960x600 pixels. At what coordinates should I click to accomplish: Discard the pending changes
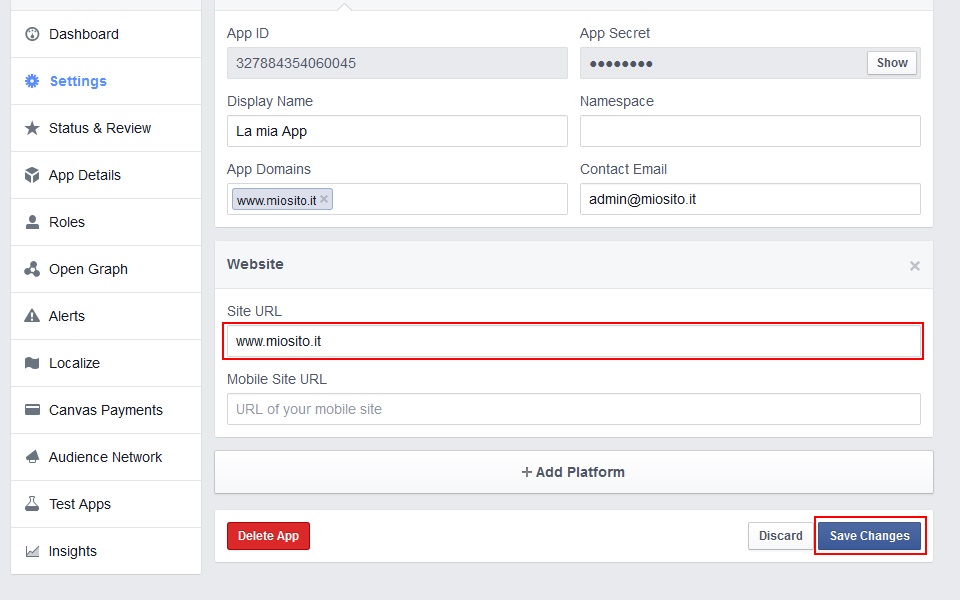780,536
